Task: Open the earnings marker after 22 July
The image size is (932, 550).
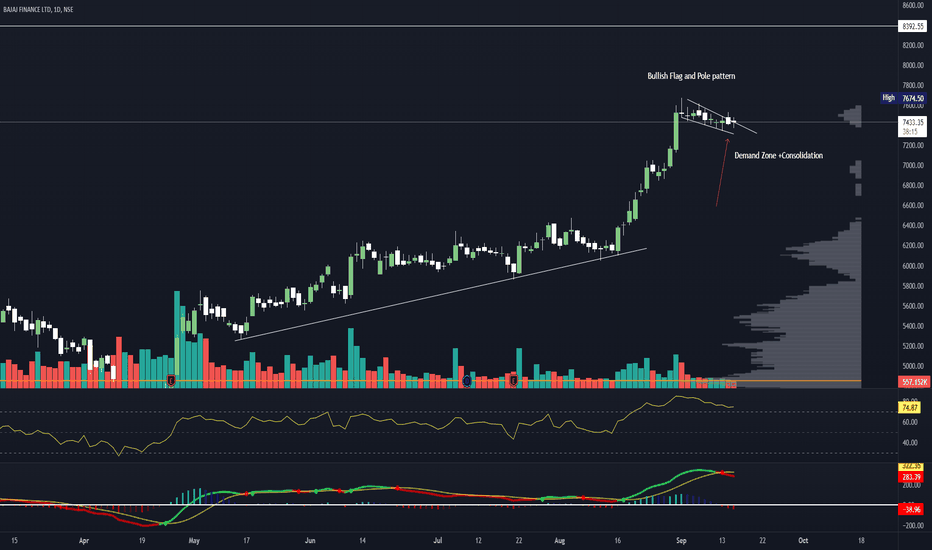Action: coord(514,381)
